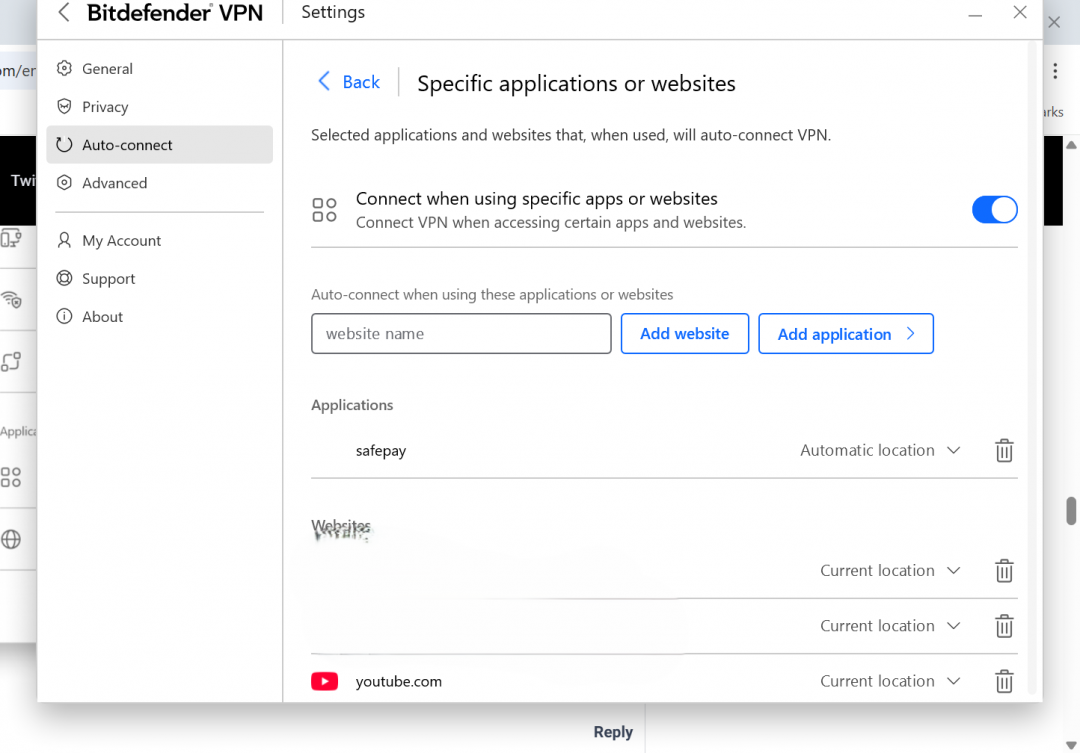
Task: Click the YouTube logo icon
Action: 324,681
